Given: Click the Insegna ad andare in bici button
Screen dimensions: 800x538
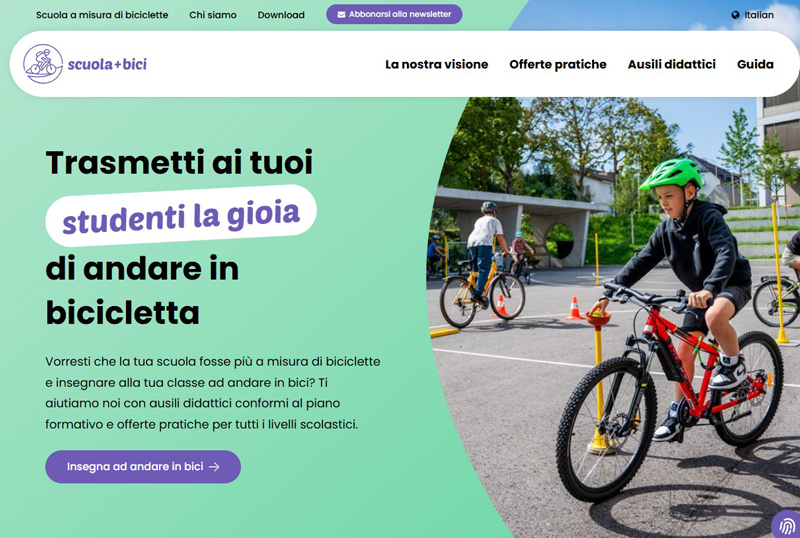Looking at the screenshot, I should coord(143,467).
